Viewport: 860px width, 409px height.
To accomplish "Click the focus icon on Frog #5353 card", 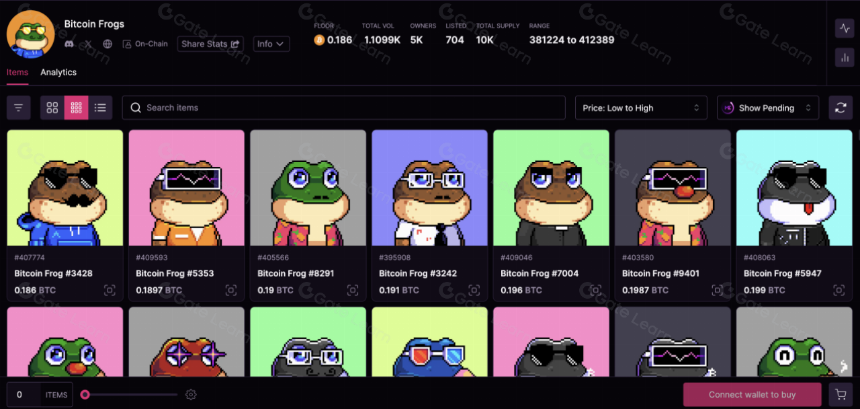I will [x=231, y=290].
